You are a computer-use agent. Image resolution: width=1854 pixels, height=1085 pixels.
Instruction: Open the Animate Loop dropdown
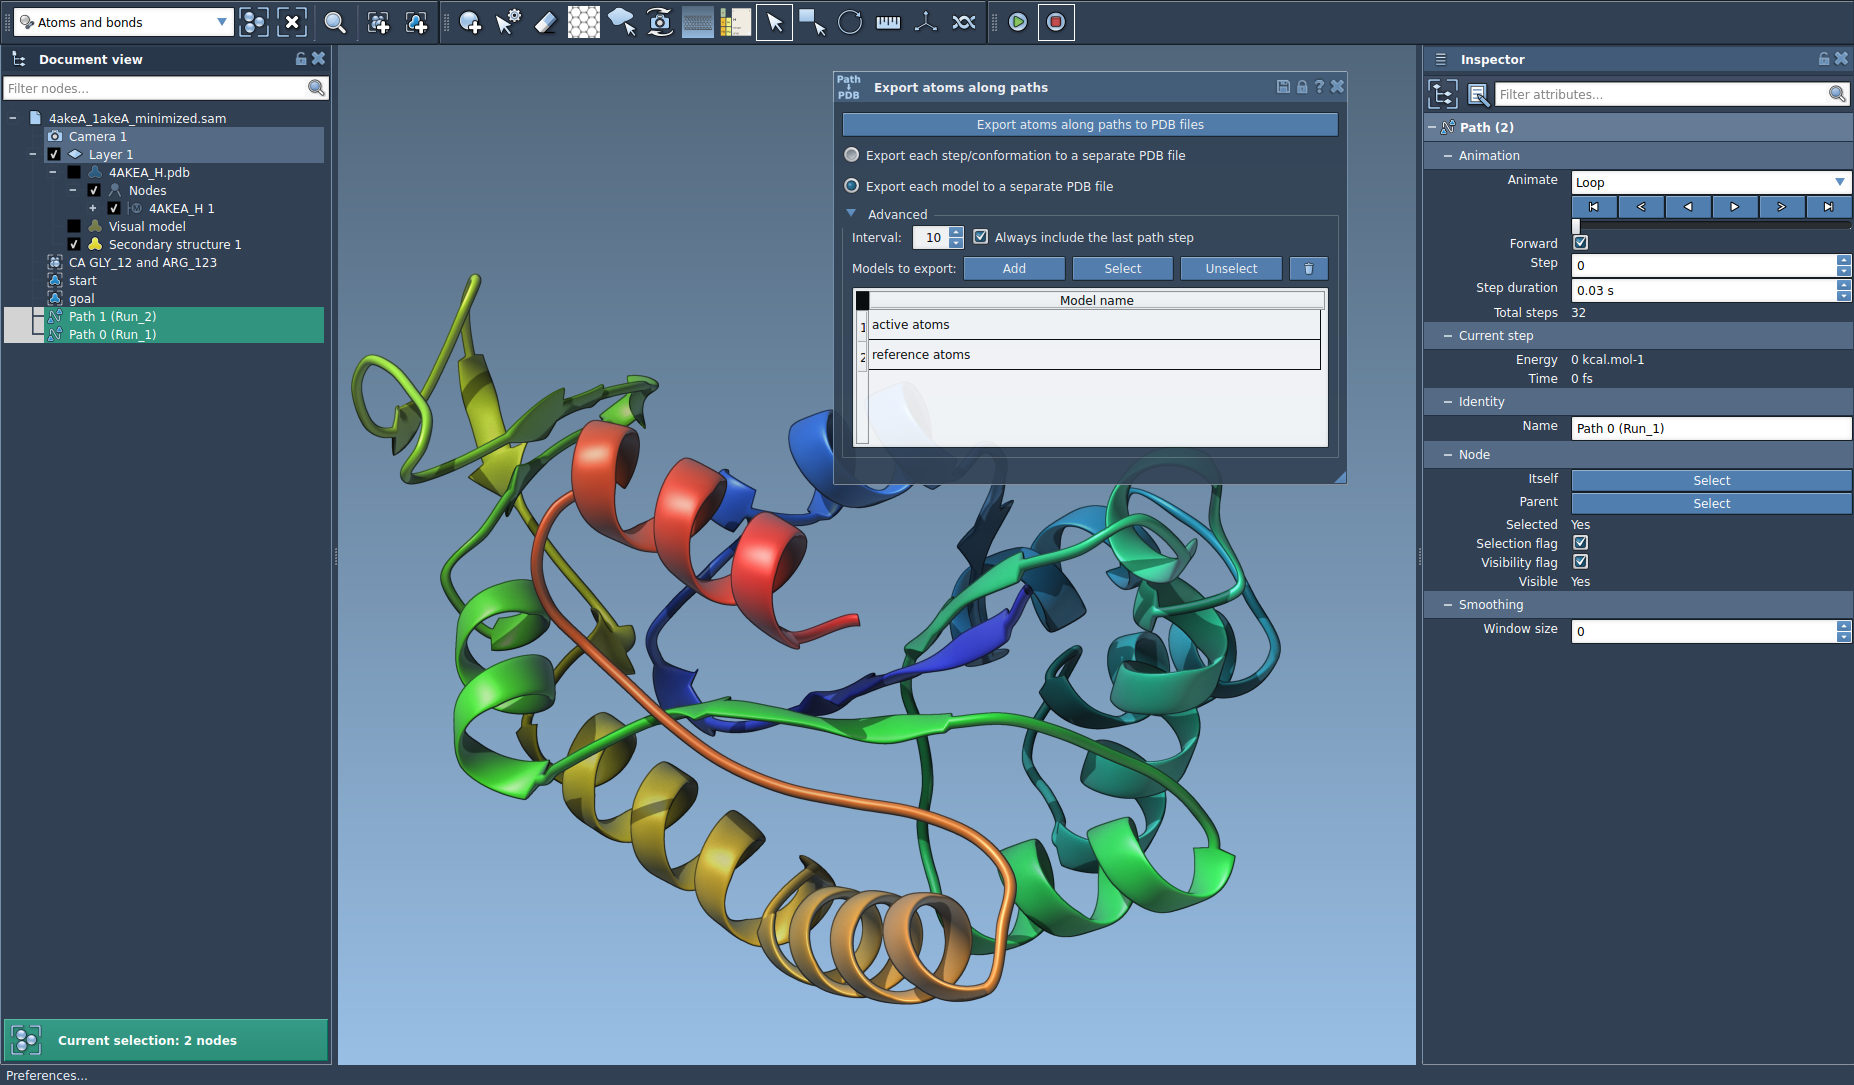point(1710,182)
